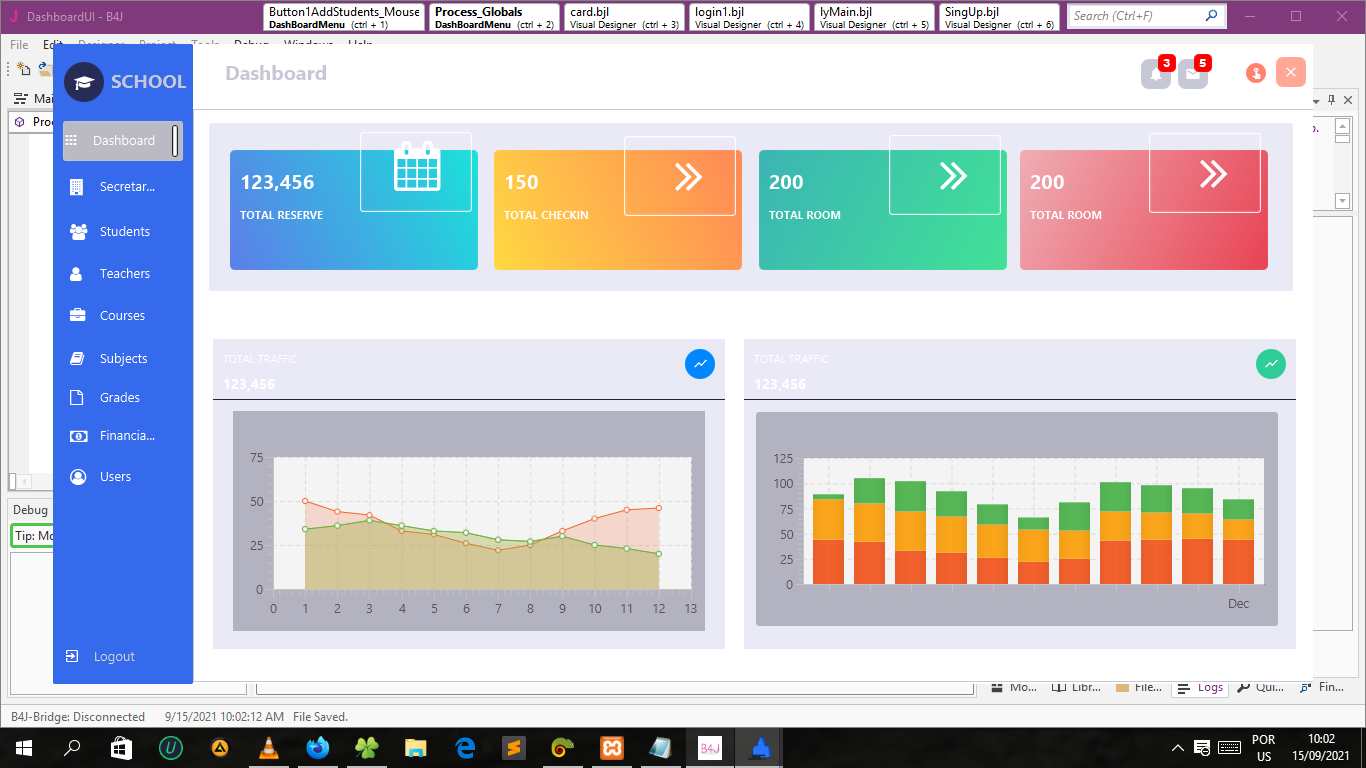Click the double-chevron on the Total Checkin card
The height and width of the screenshot is (768, 1366).
pyautogui.click(x=688, y=176)
